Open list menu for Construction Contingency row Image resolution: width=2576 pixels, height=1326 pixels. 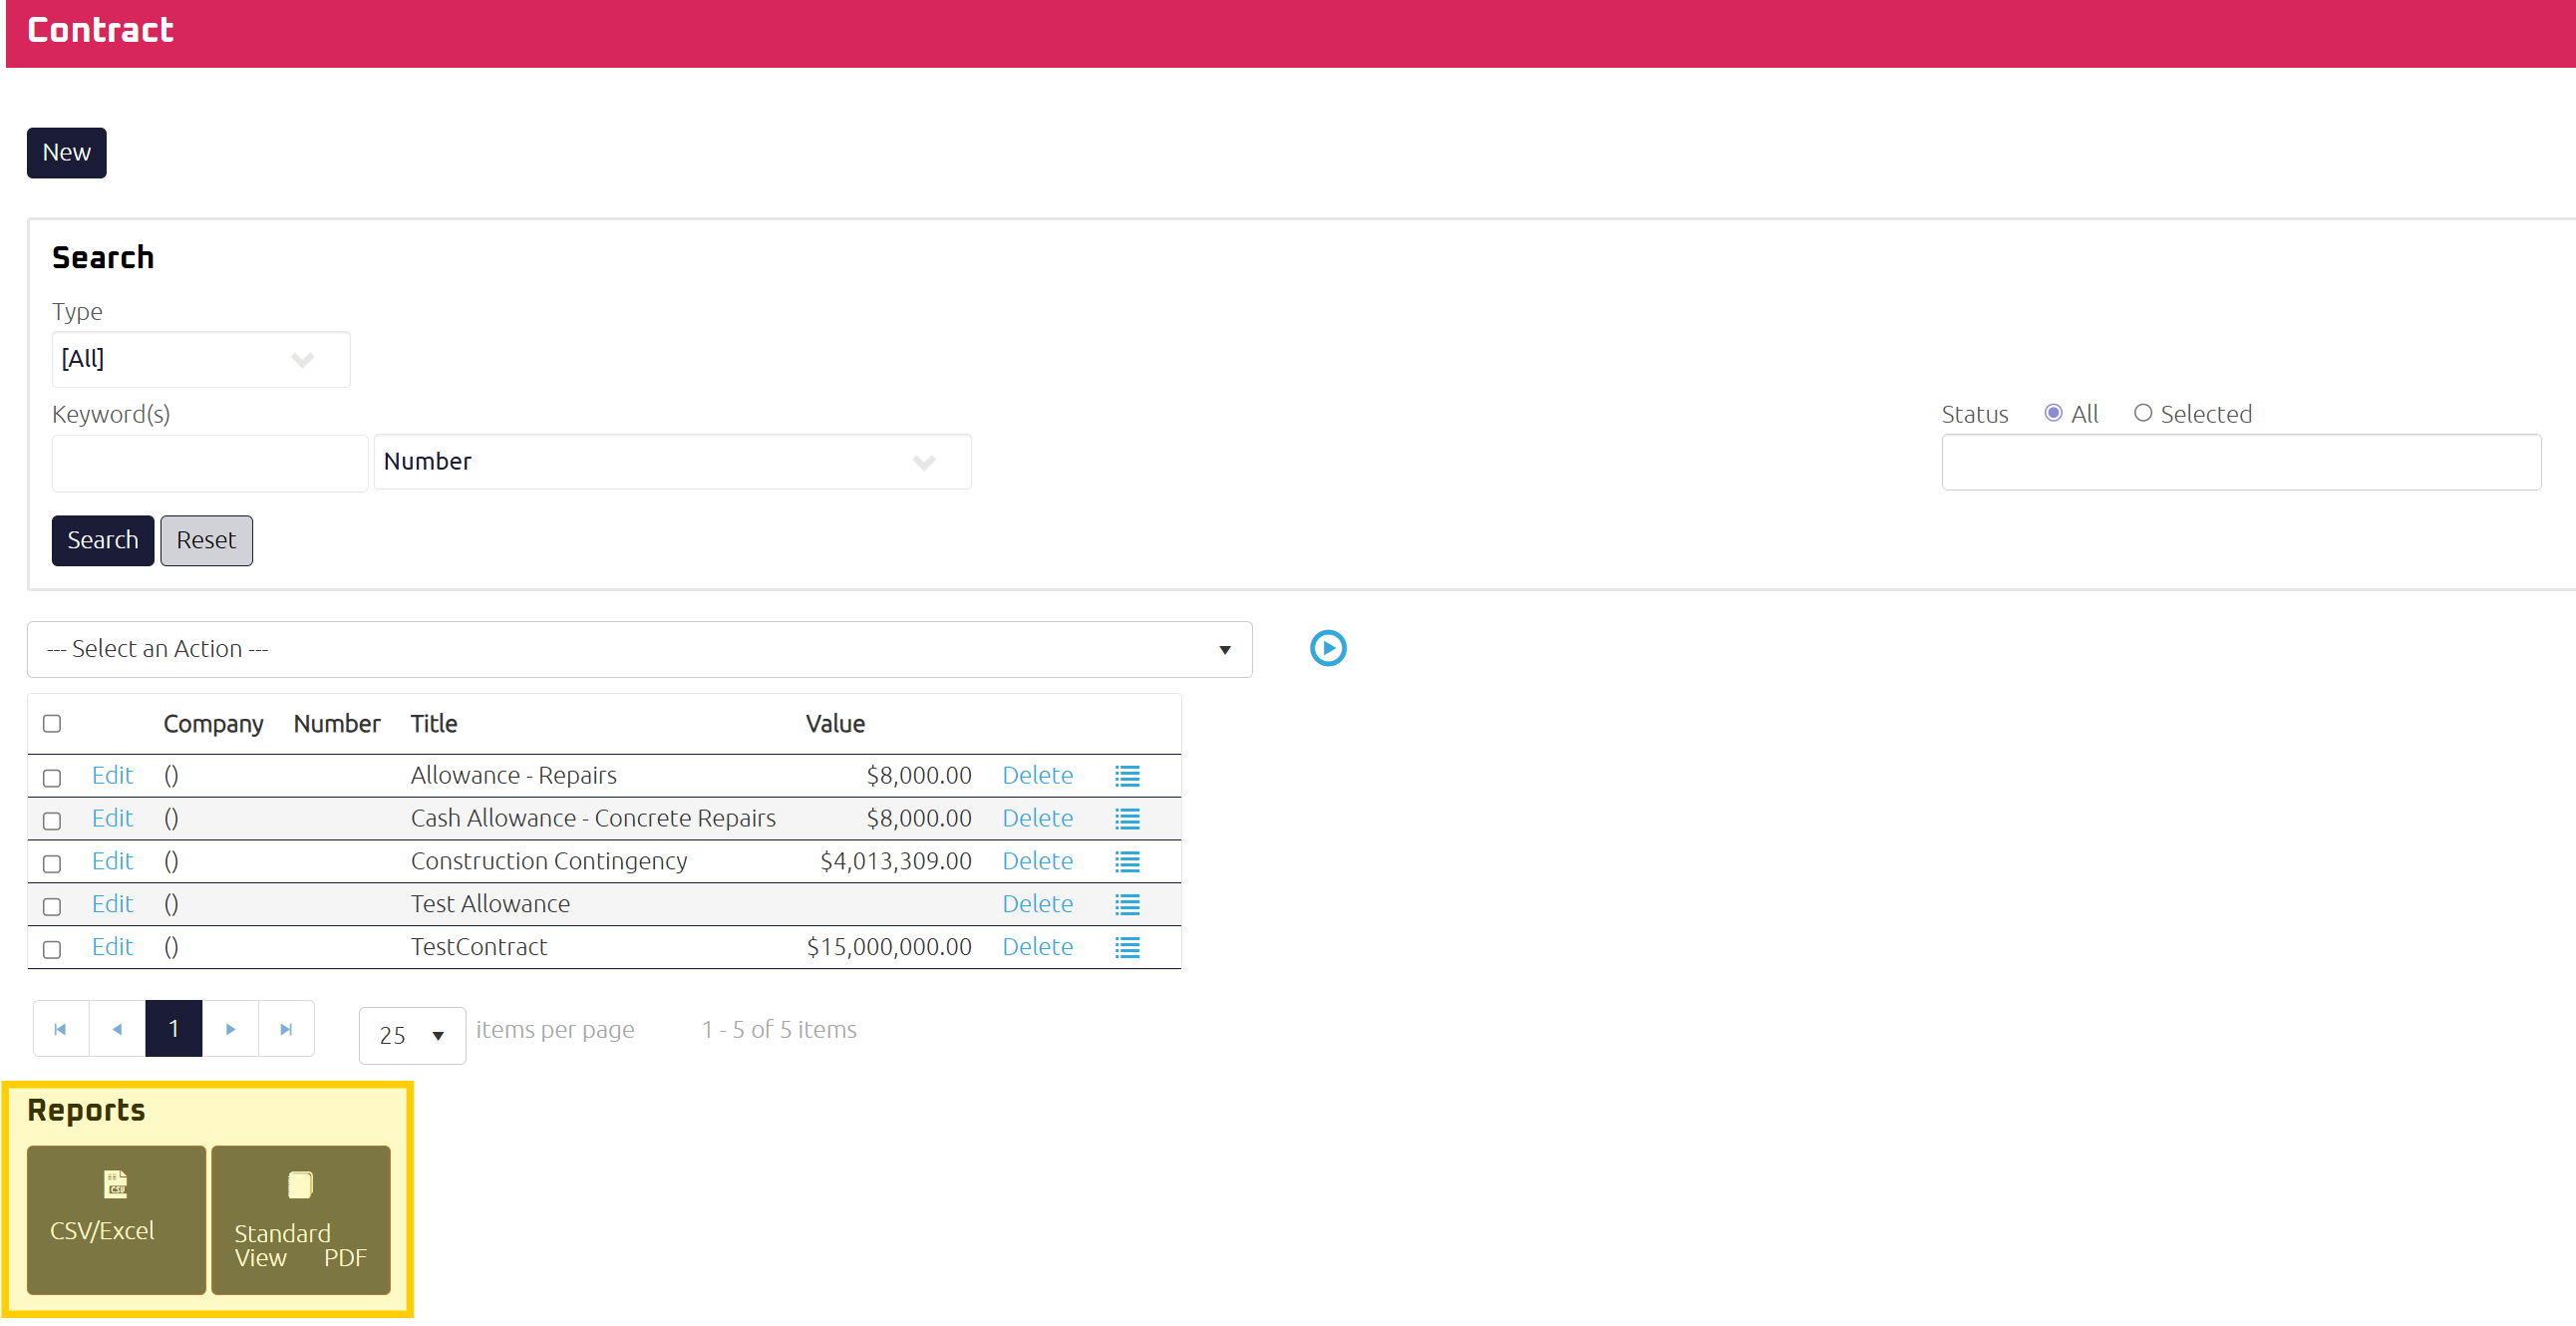coord(1127,862)
